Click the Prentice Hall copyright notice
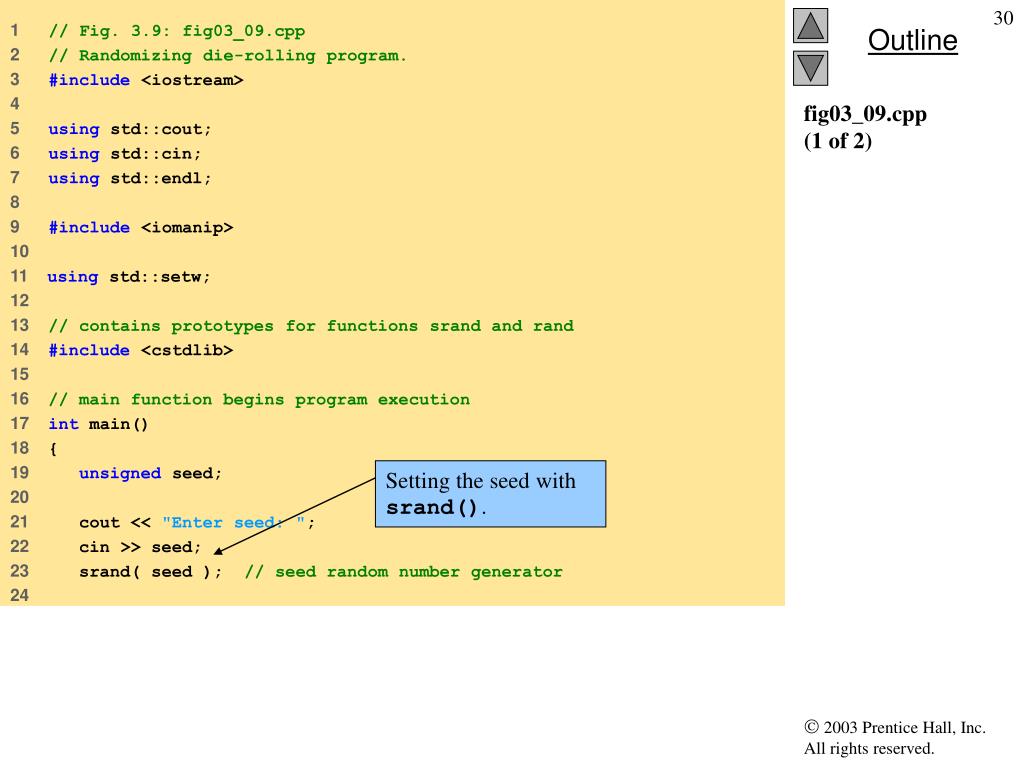This screenshot has width=1024, height=768. [x=895, y=738]
